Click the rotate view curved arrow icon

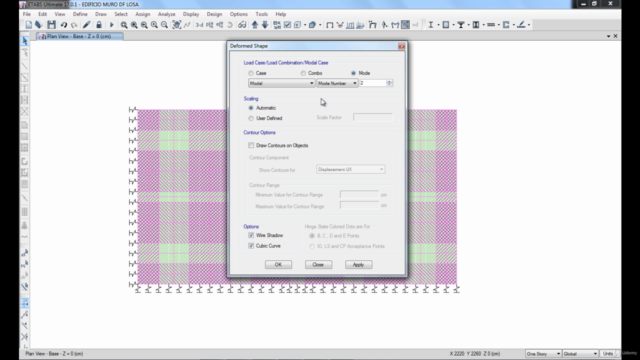coord(230,25)
